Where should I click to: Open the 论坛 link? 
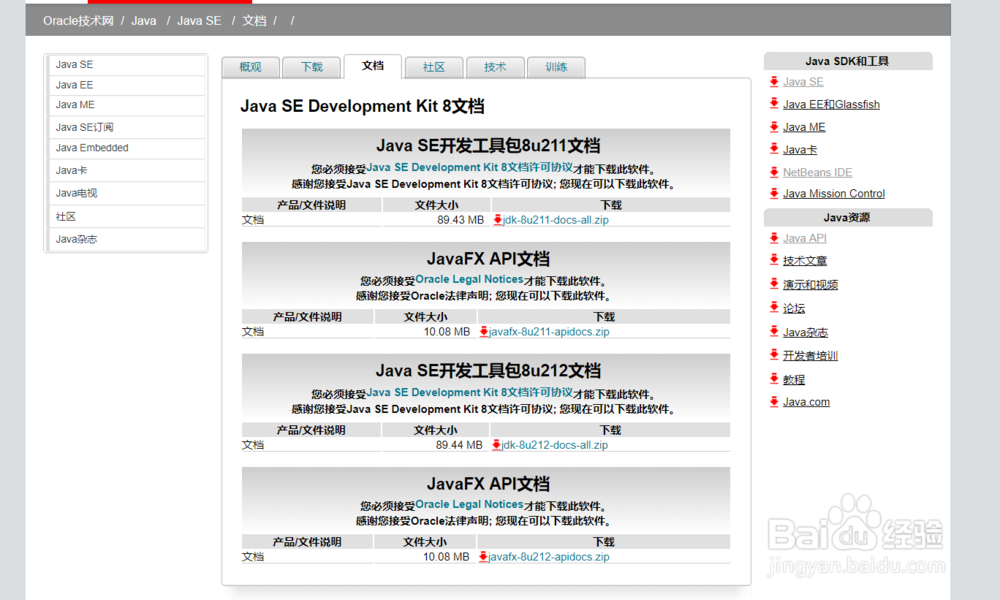point(793,308)
